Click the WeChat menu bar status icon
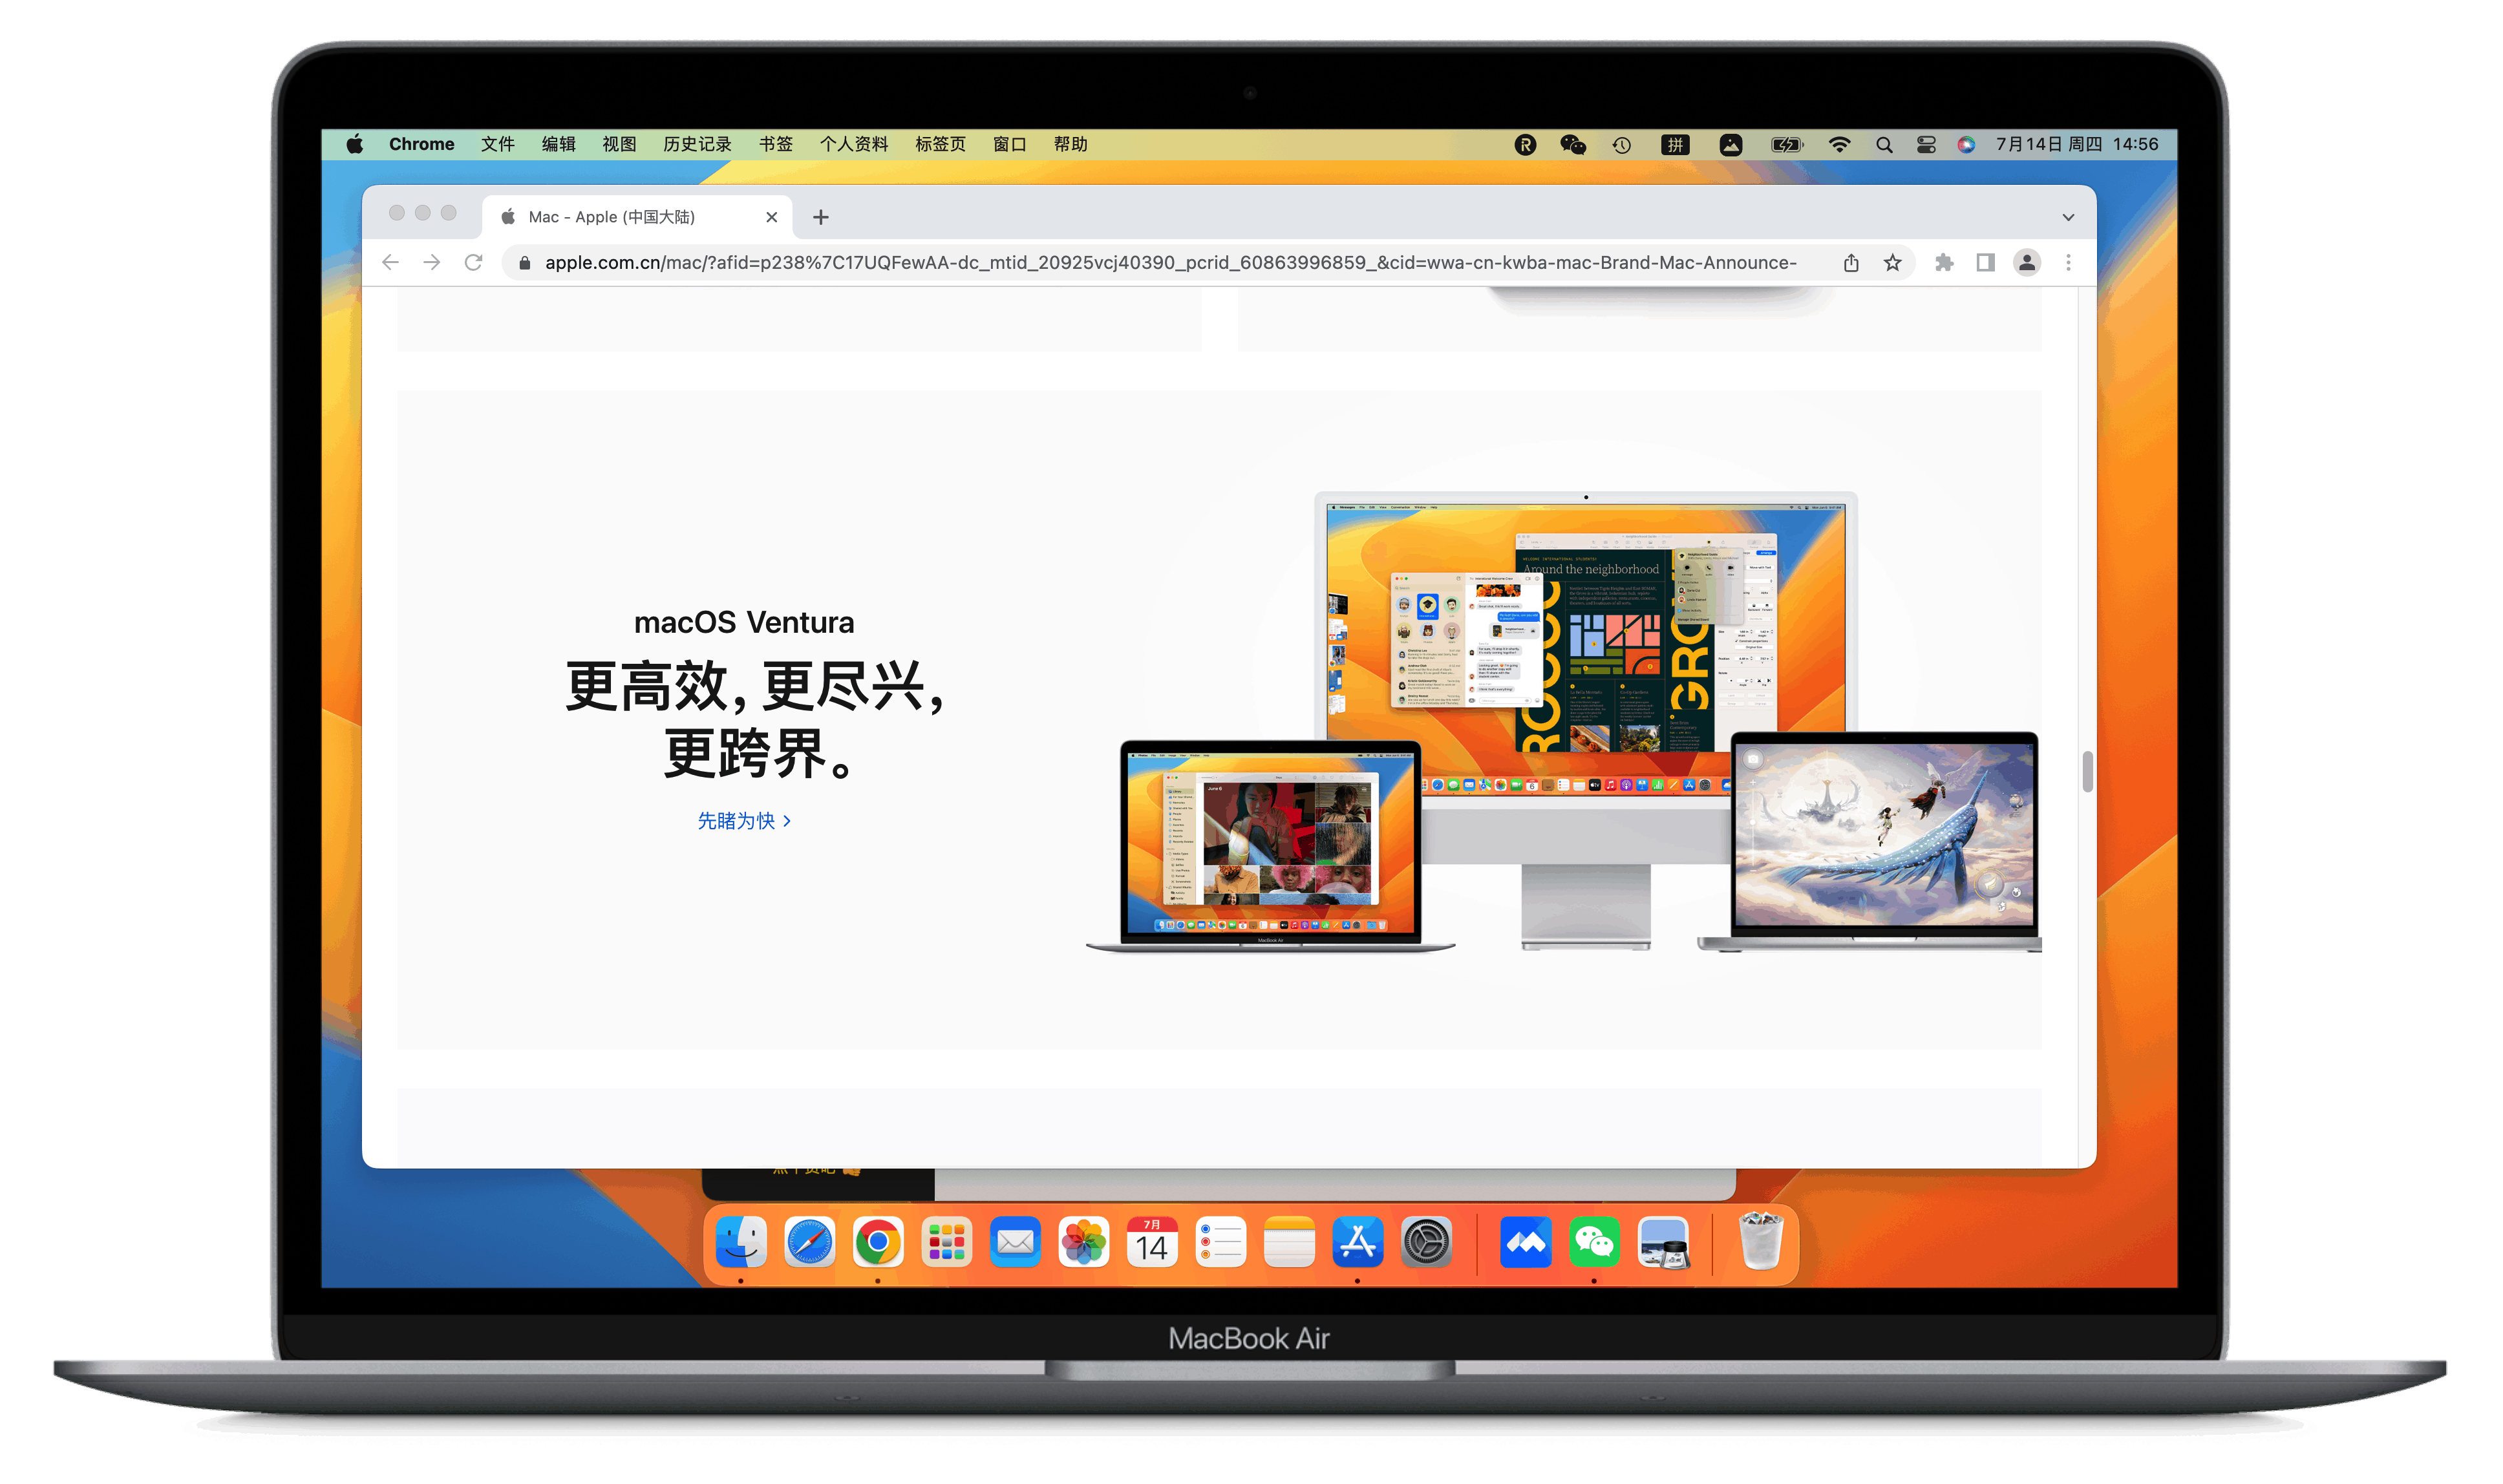 1573,145
